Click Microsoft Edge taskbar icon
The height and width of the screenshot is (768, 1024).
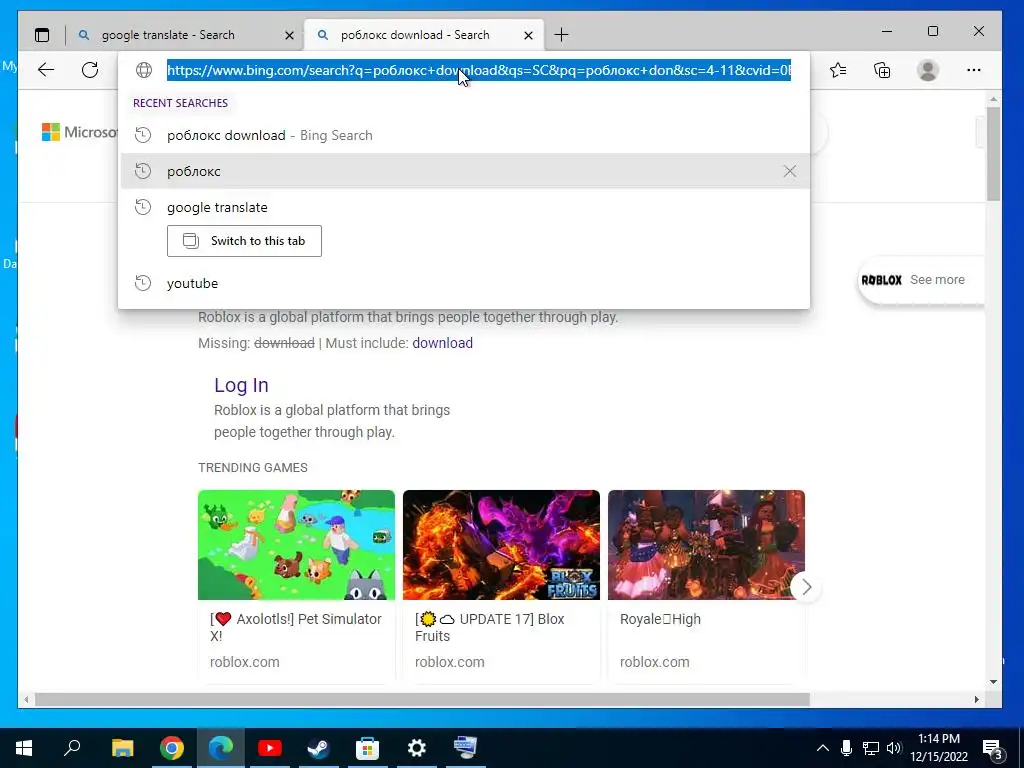click(x=221, y=748)
